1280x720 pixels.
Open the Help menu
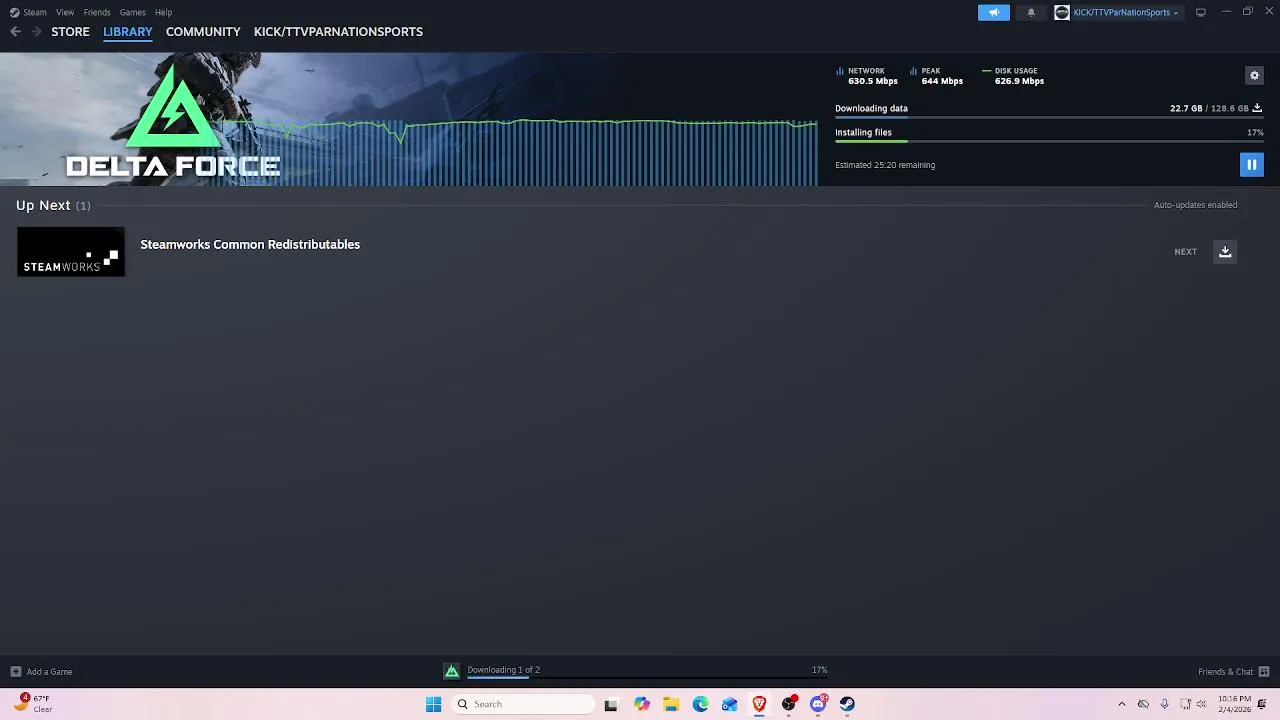[x=163, y=12]
